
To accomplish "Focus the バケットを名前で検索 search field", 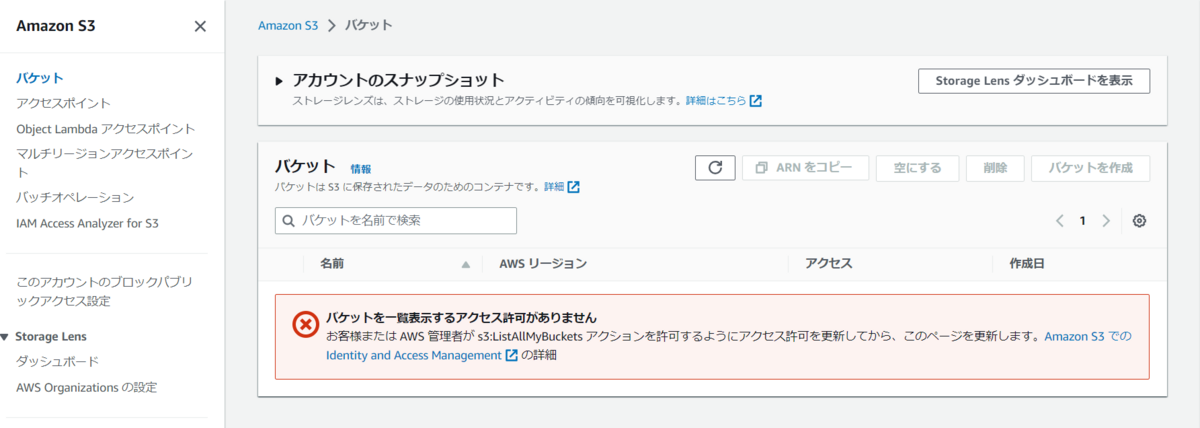I will click(396, 221).
